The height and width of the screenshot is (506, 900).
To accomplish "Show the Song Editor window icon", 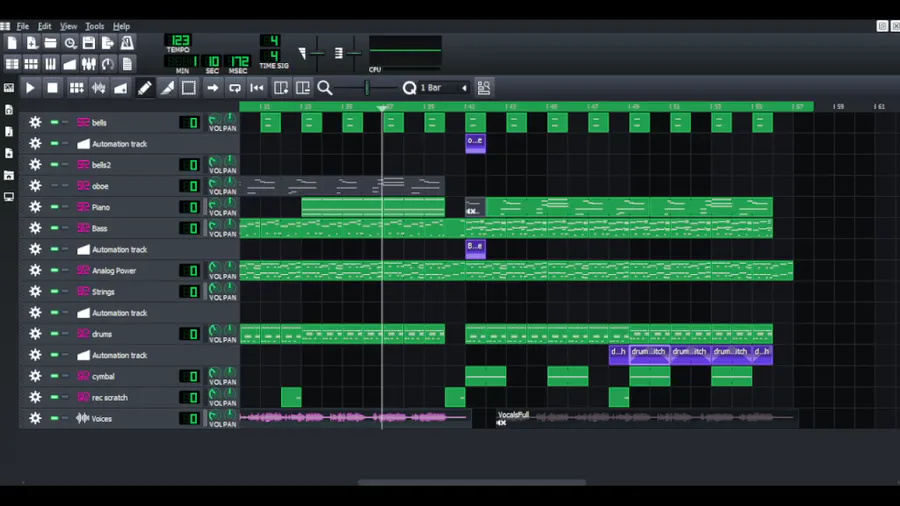I will 12,64.
